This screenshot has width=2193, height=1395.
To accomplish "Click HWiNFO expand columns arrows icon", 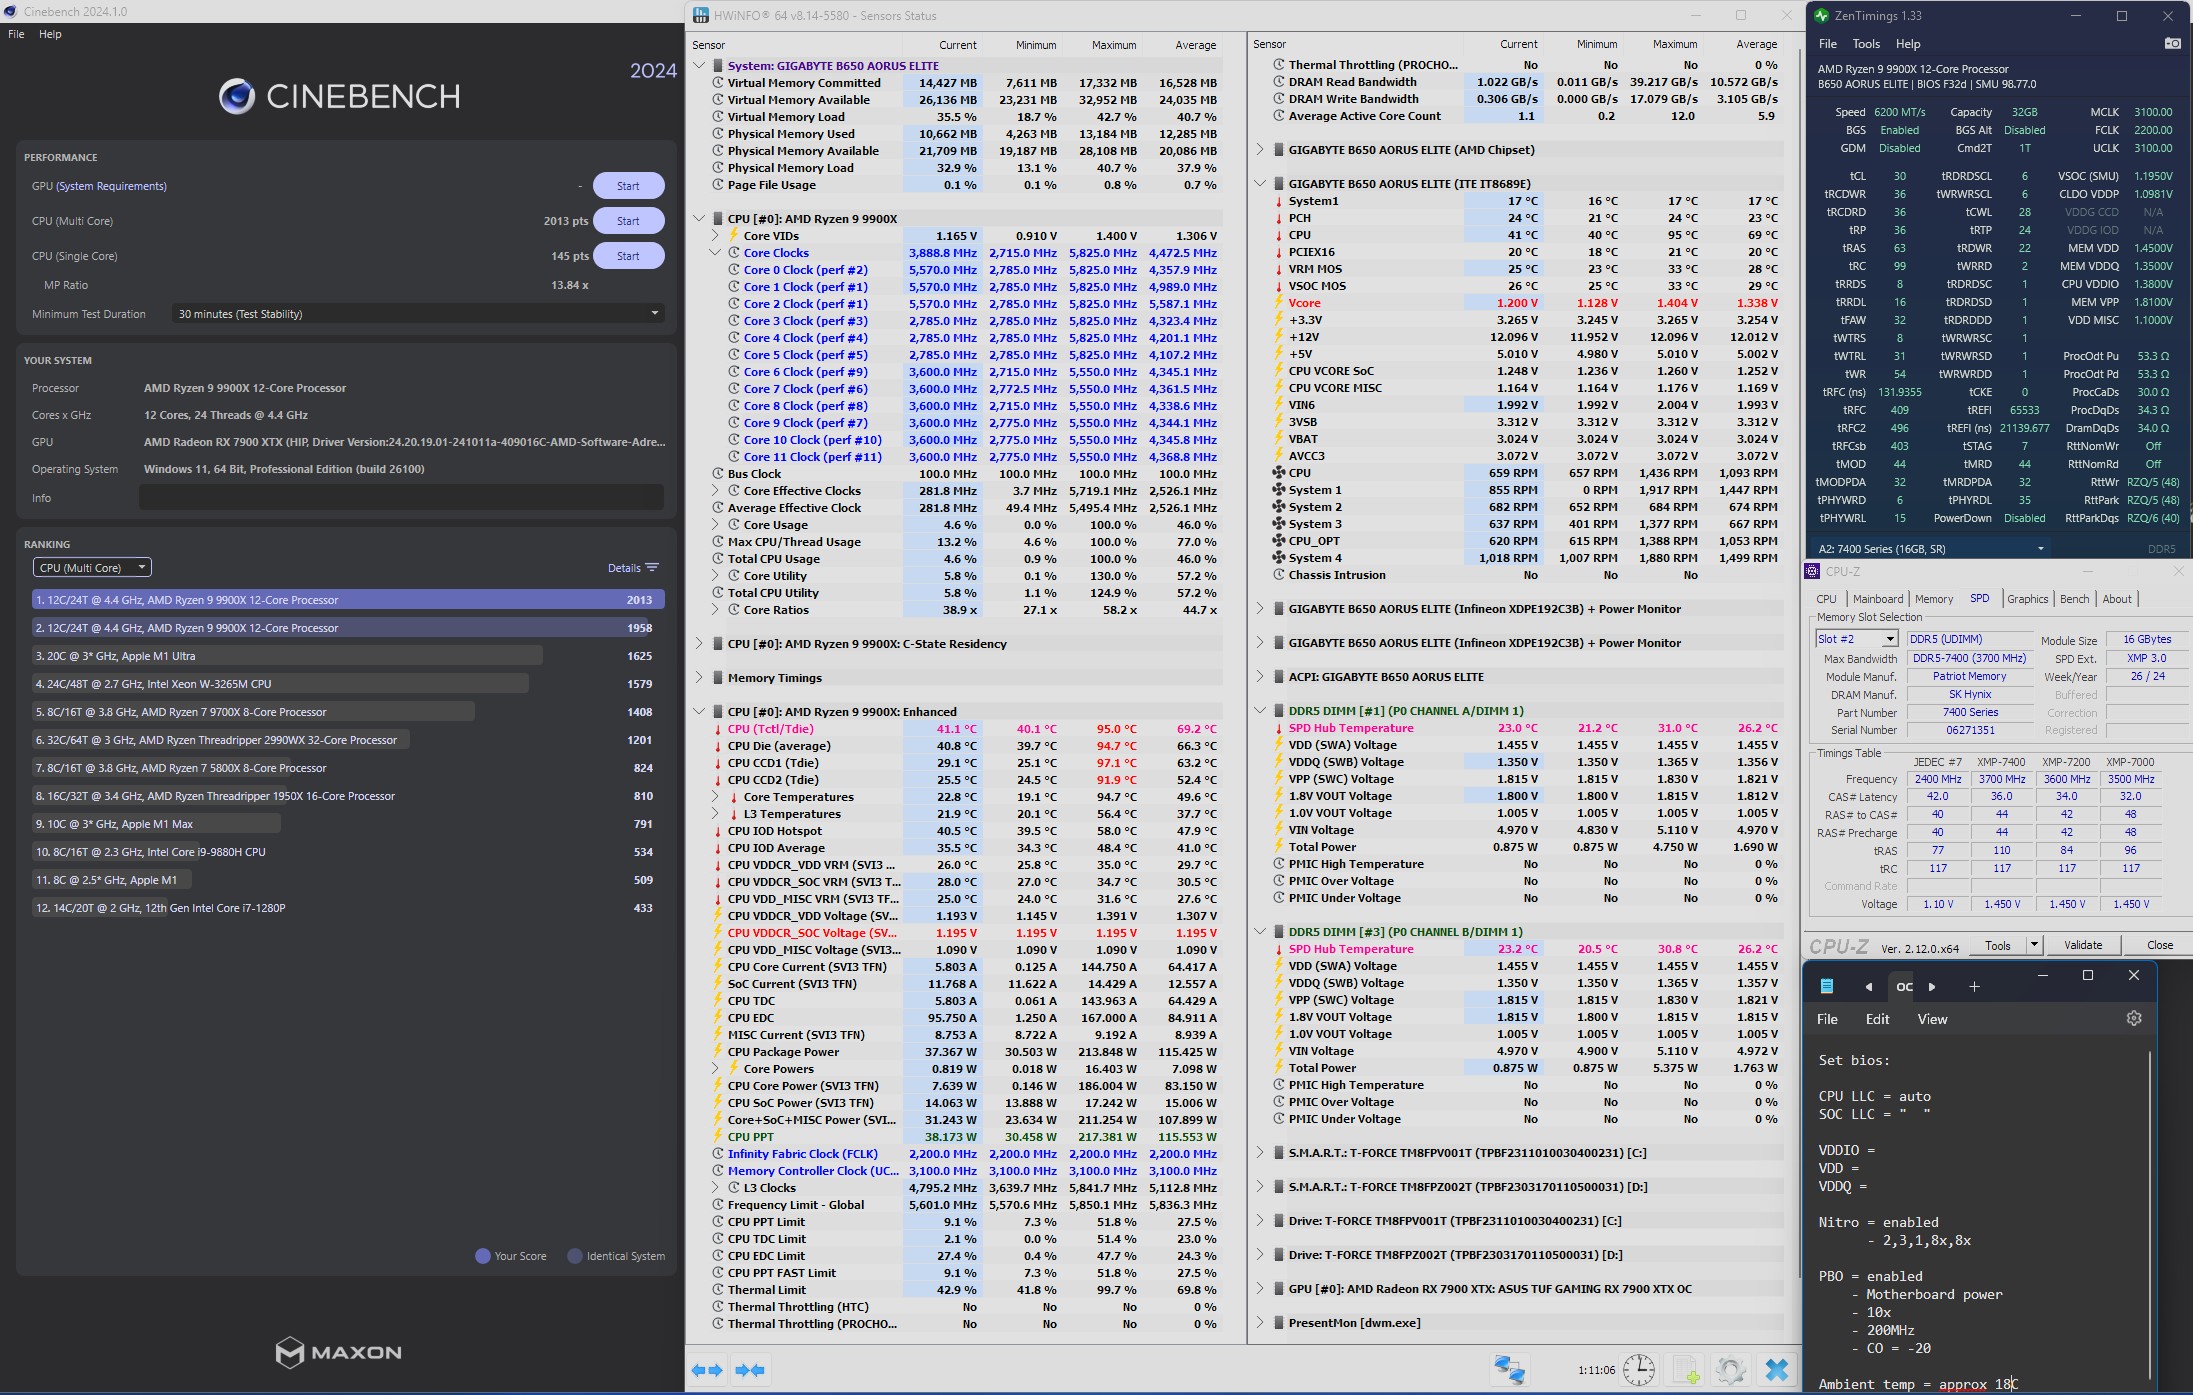I will click(x=707, y=1370).
